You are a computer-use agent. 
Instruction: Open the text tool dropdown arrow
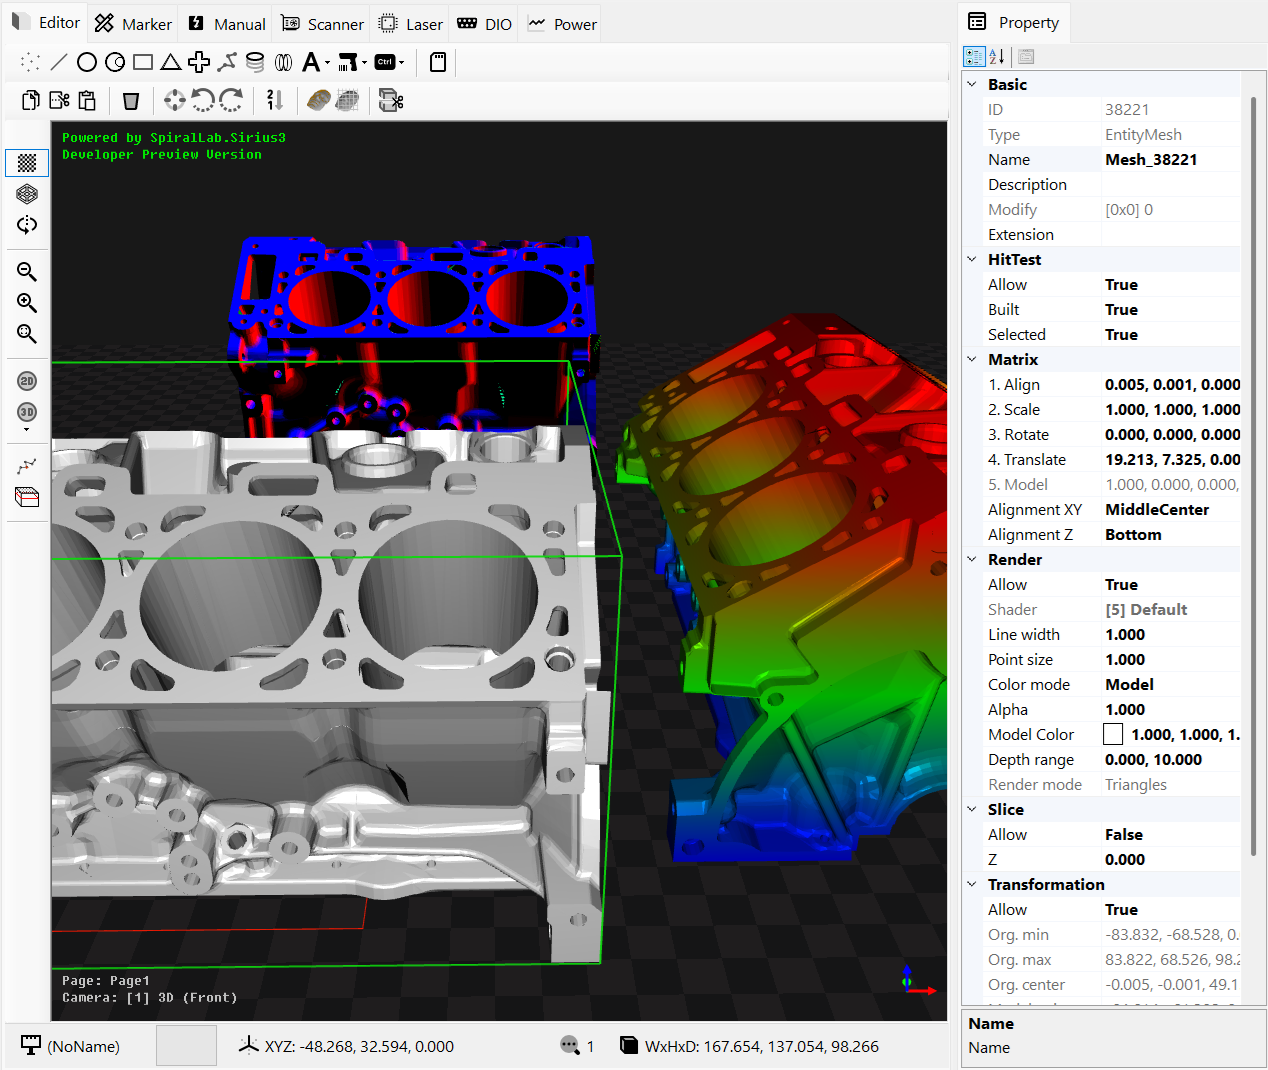tap(327, 63)
